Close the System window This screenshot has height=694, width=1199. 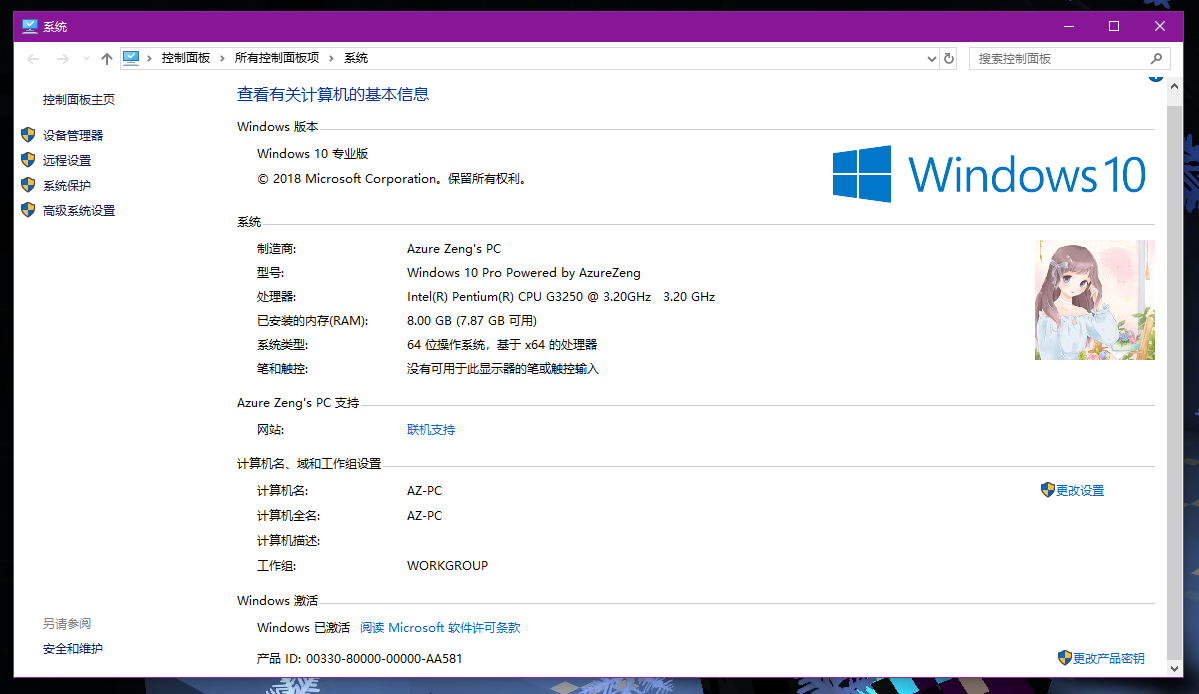click(1160, 26)
